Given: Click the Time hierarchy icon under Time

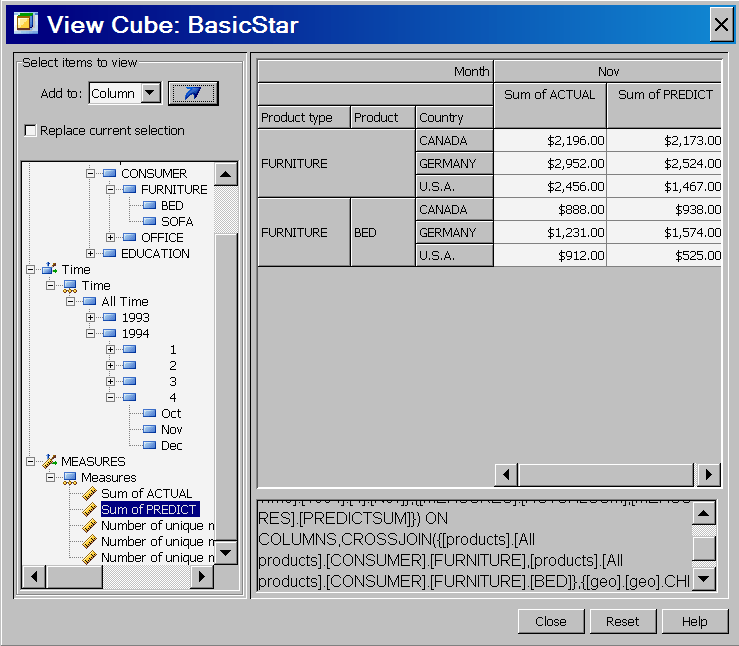Looking at the screenshot, I should coord(69,285).
